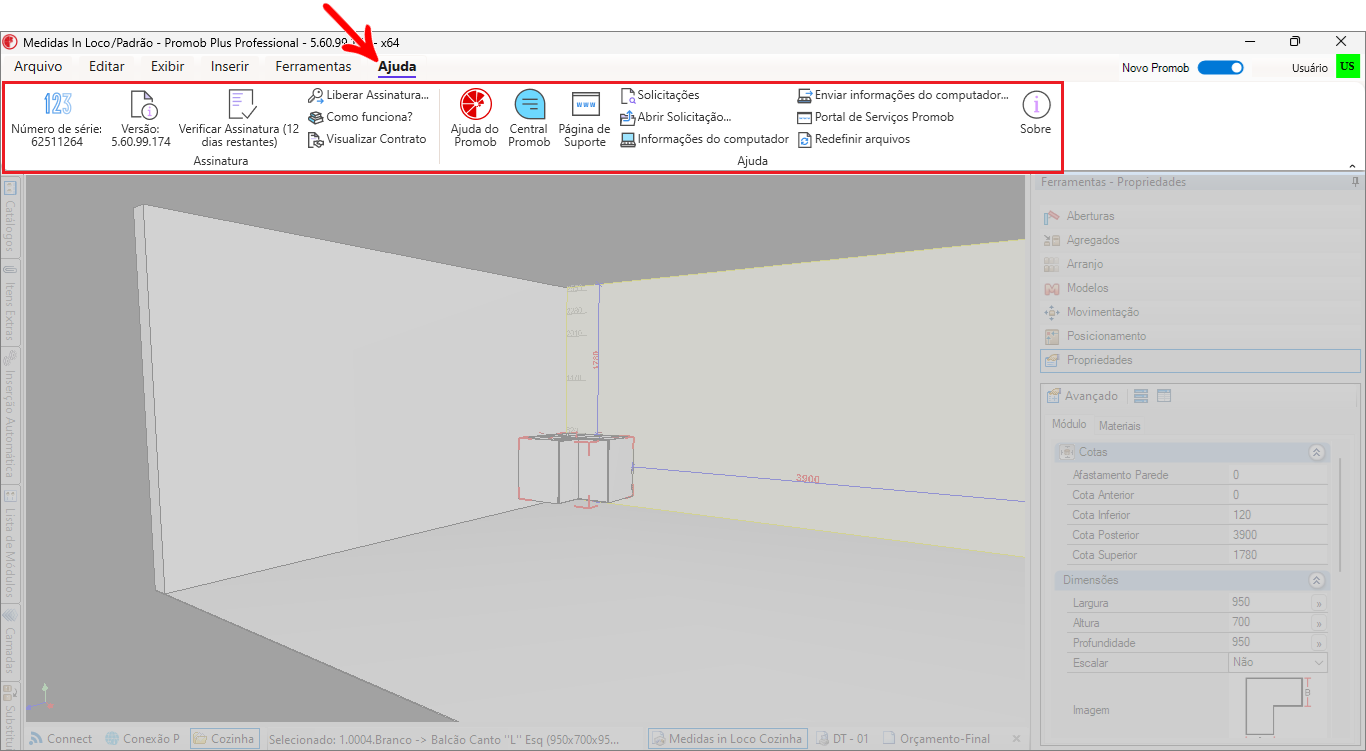Select the Cozinha environment tab
Screen dimensions: 1366x751
(x=225, y=739)
